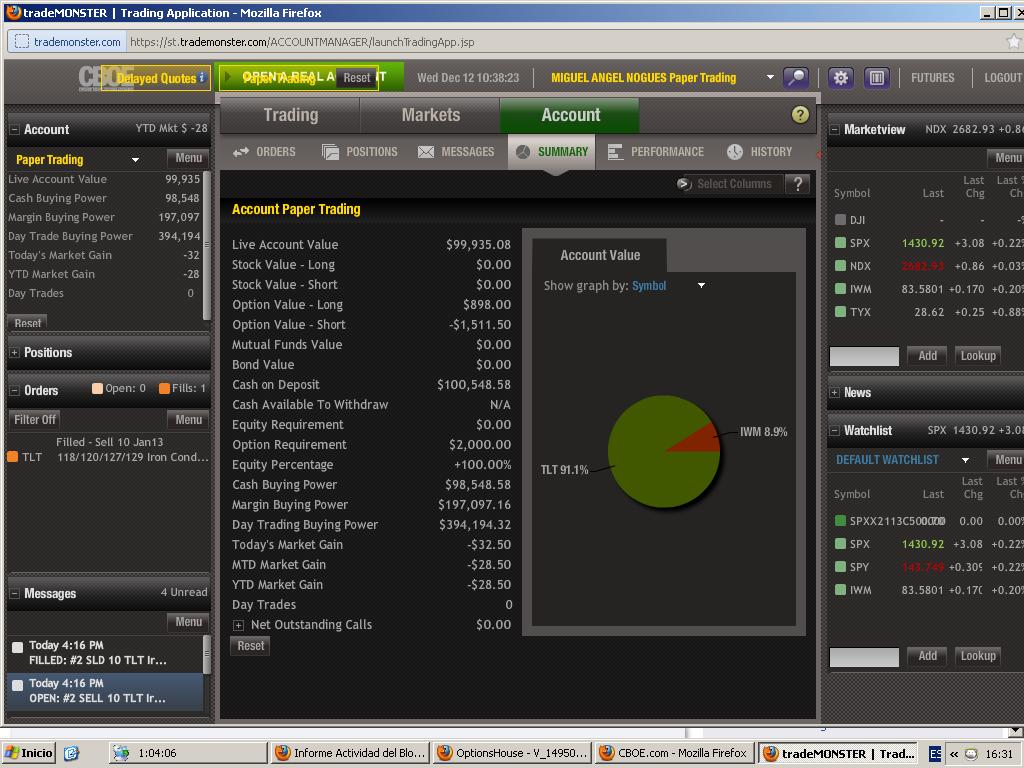Check the FILLED #2 SLD message checkbox
Image resolution: width=1024 pixels, height=768 pixels.
click(17, 648)
